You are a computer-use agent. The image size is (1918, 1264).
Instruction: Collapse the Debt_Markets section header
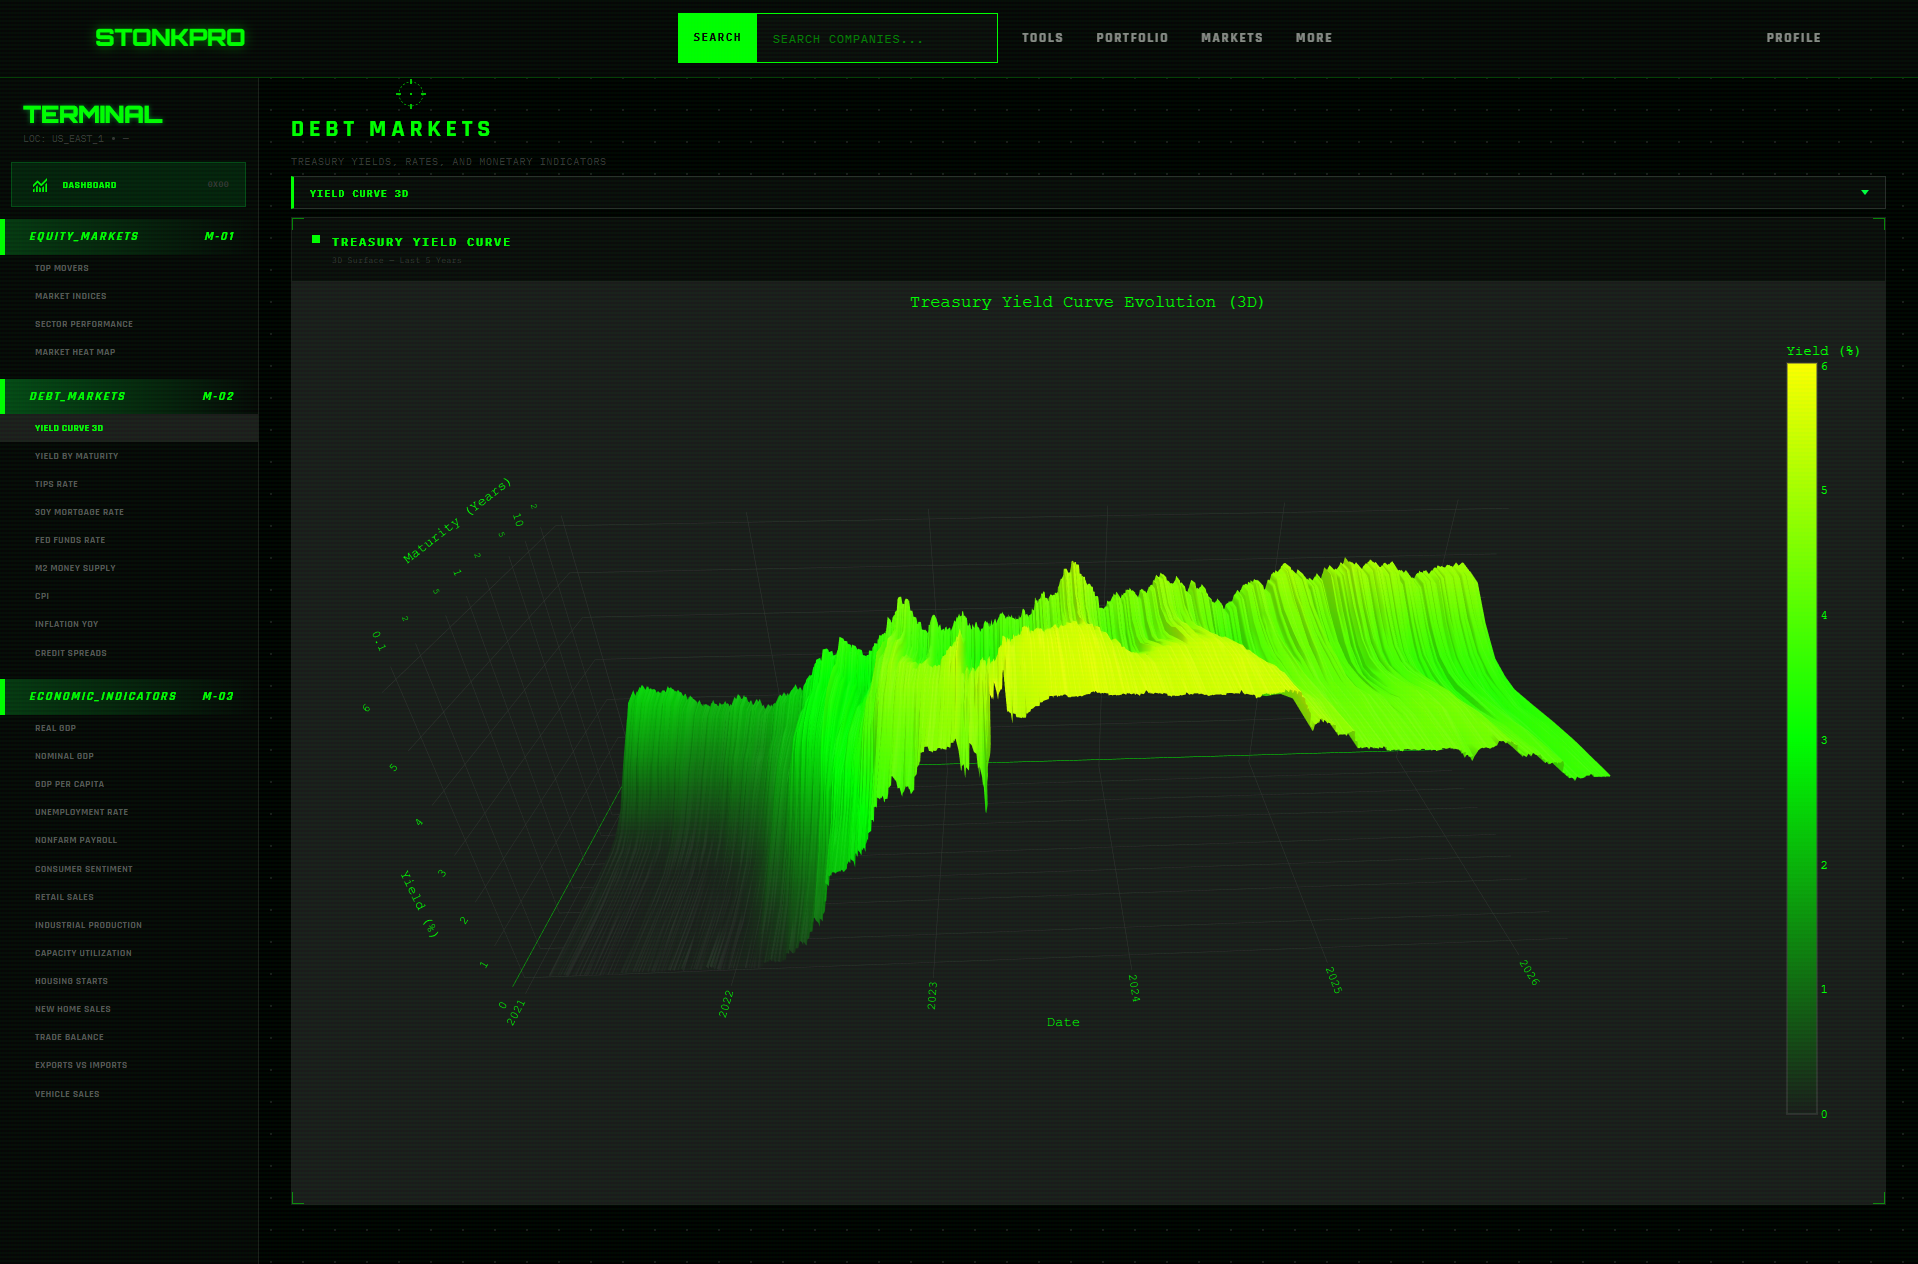[128, 397]
